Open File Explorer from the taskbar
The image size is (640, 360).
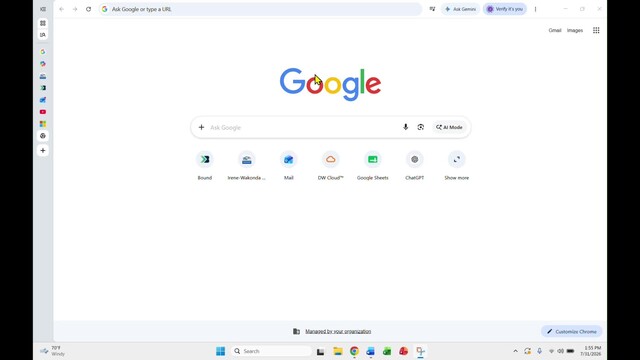338,351
